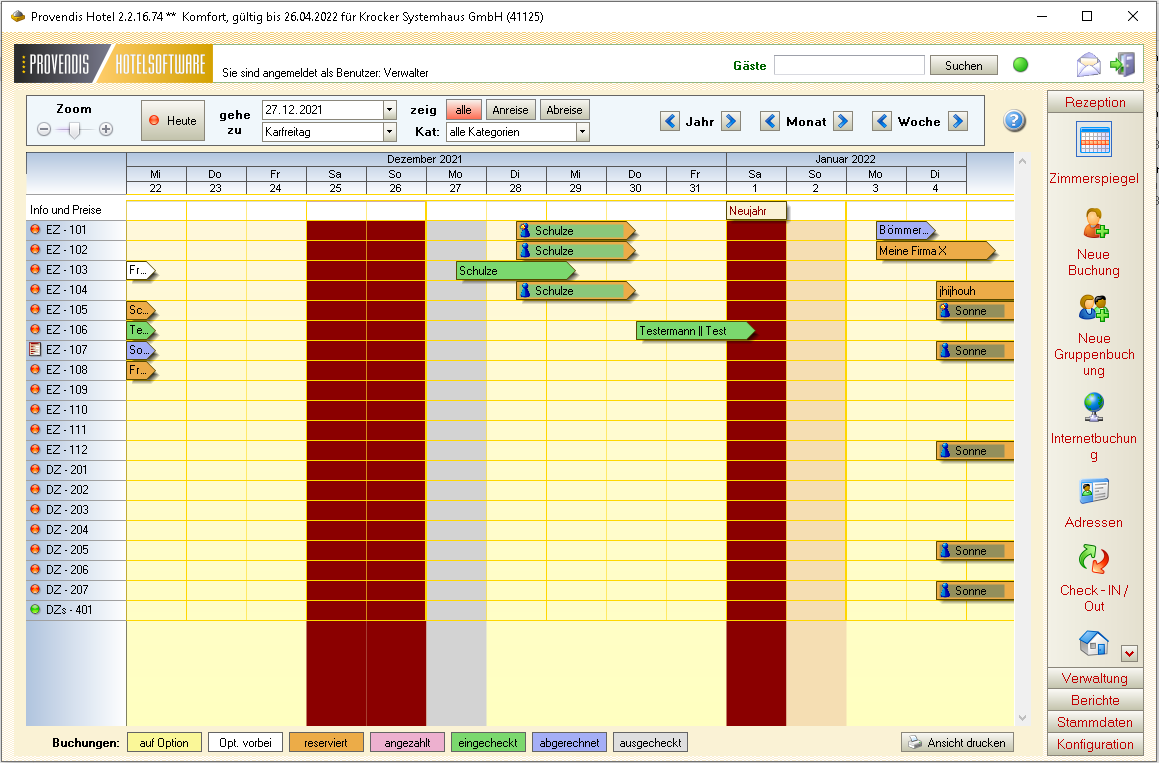
Task: Toggle the Abreise filter button
Action: [564, 110]
